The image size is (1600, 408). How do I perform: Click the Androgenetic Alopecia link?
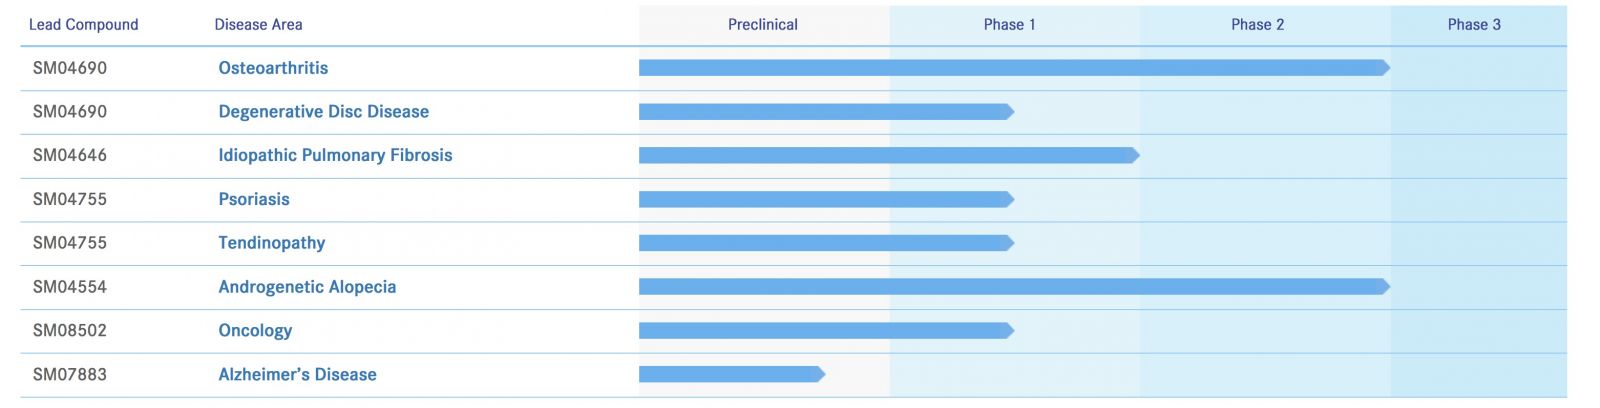tap(307, 287)
